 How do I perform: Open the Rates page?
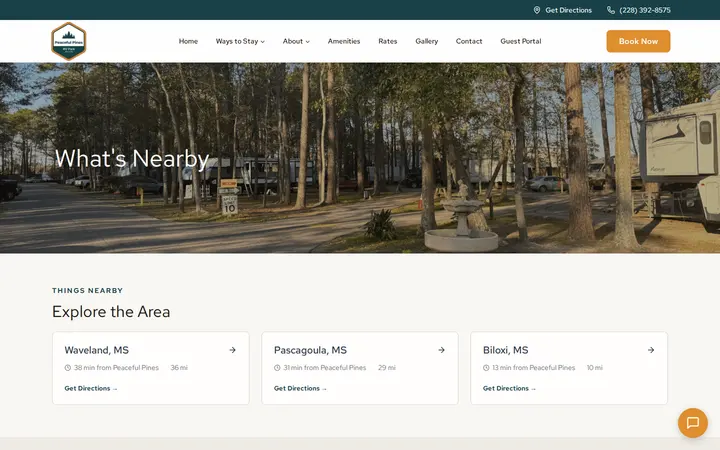388,41
